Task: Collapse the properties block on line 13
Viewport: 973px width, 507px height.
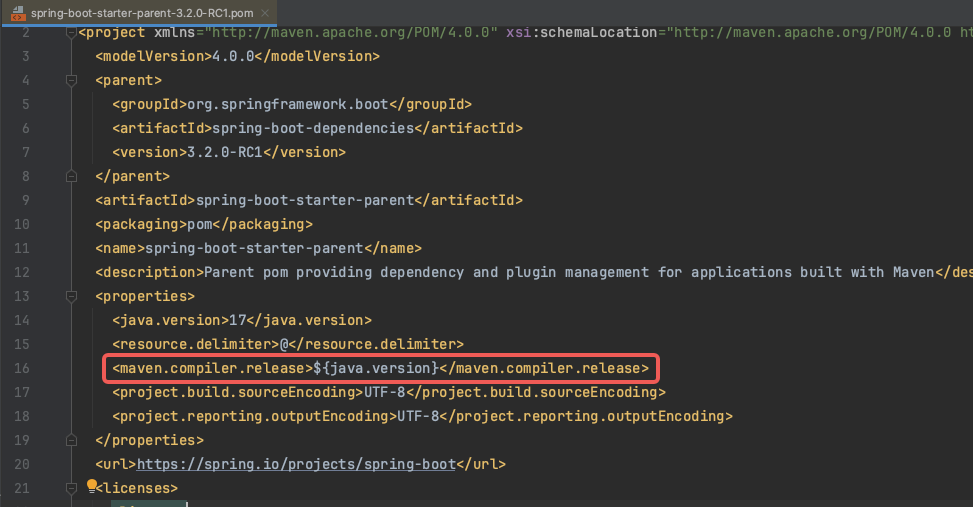Action: point(71,296)
